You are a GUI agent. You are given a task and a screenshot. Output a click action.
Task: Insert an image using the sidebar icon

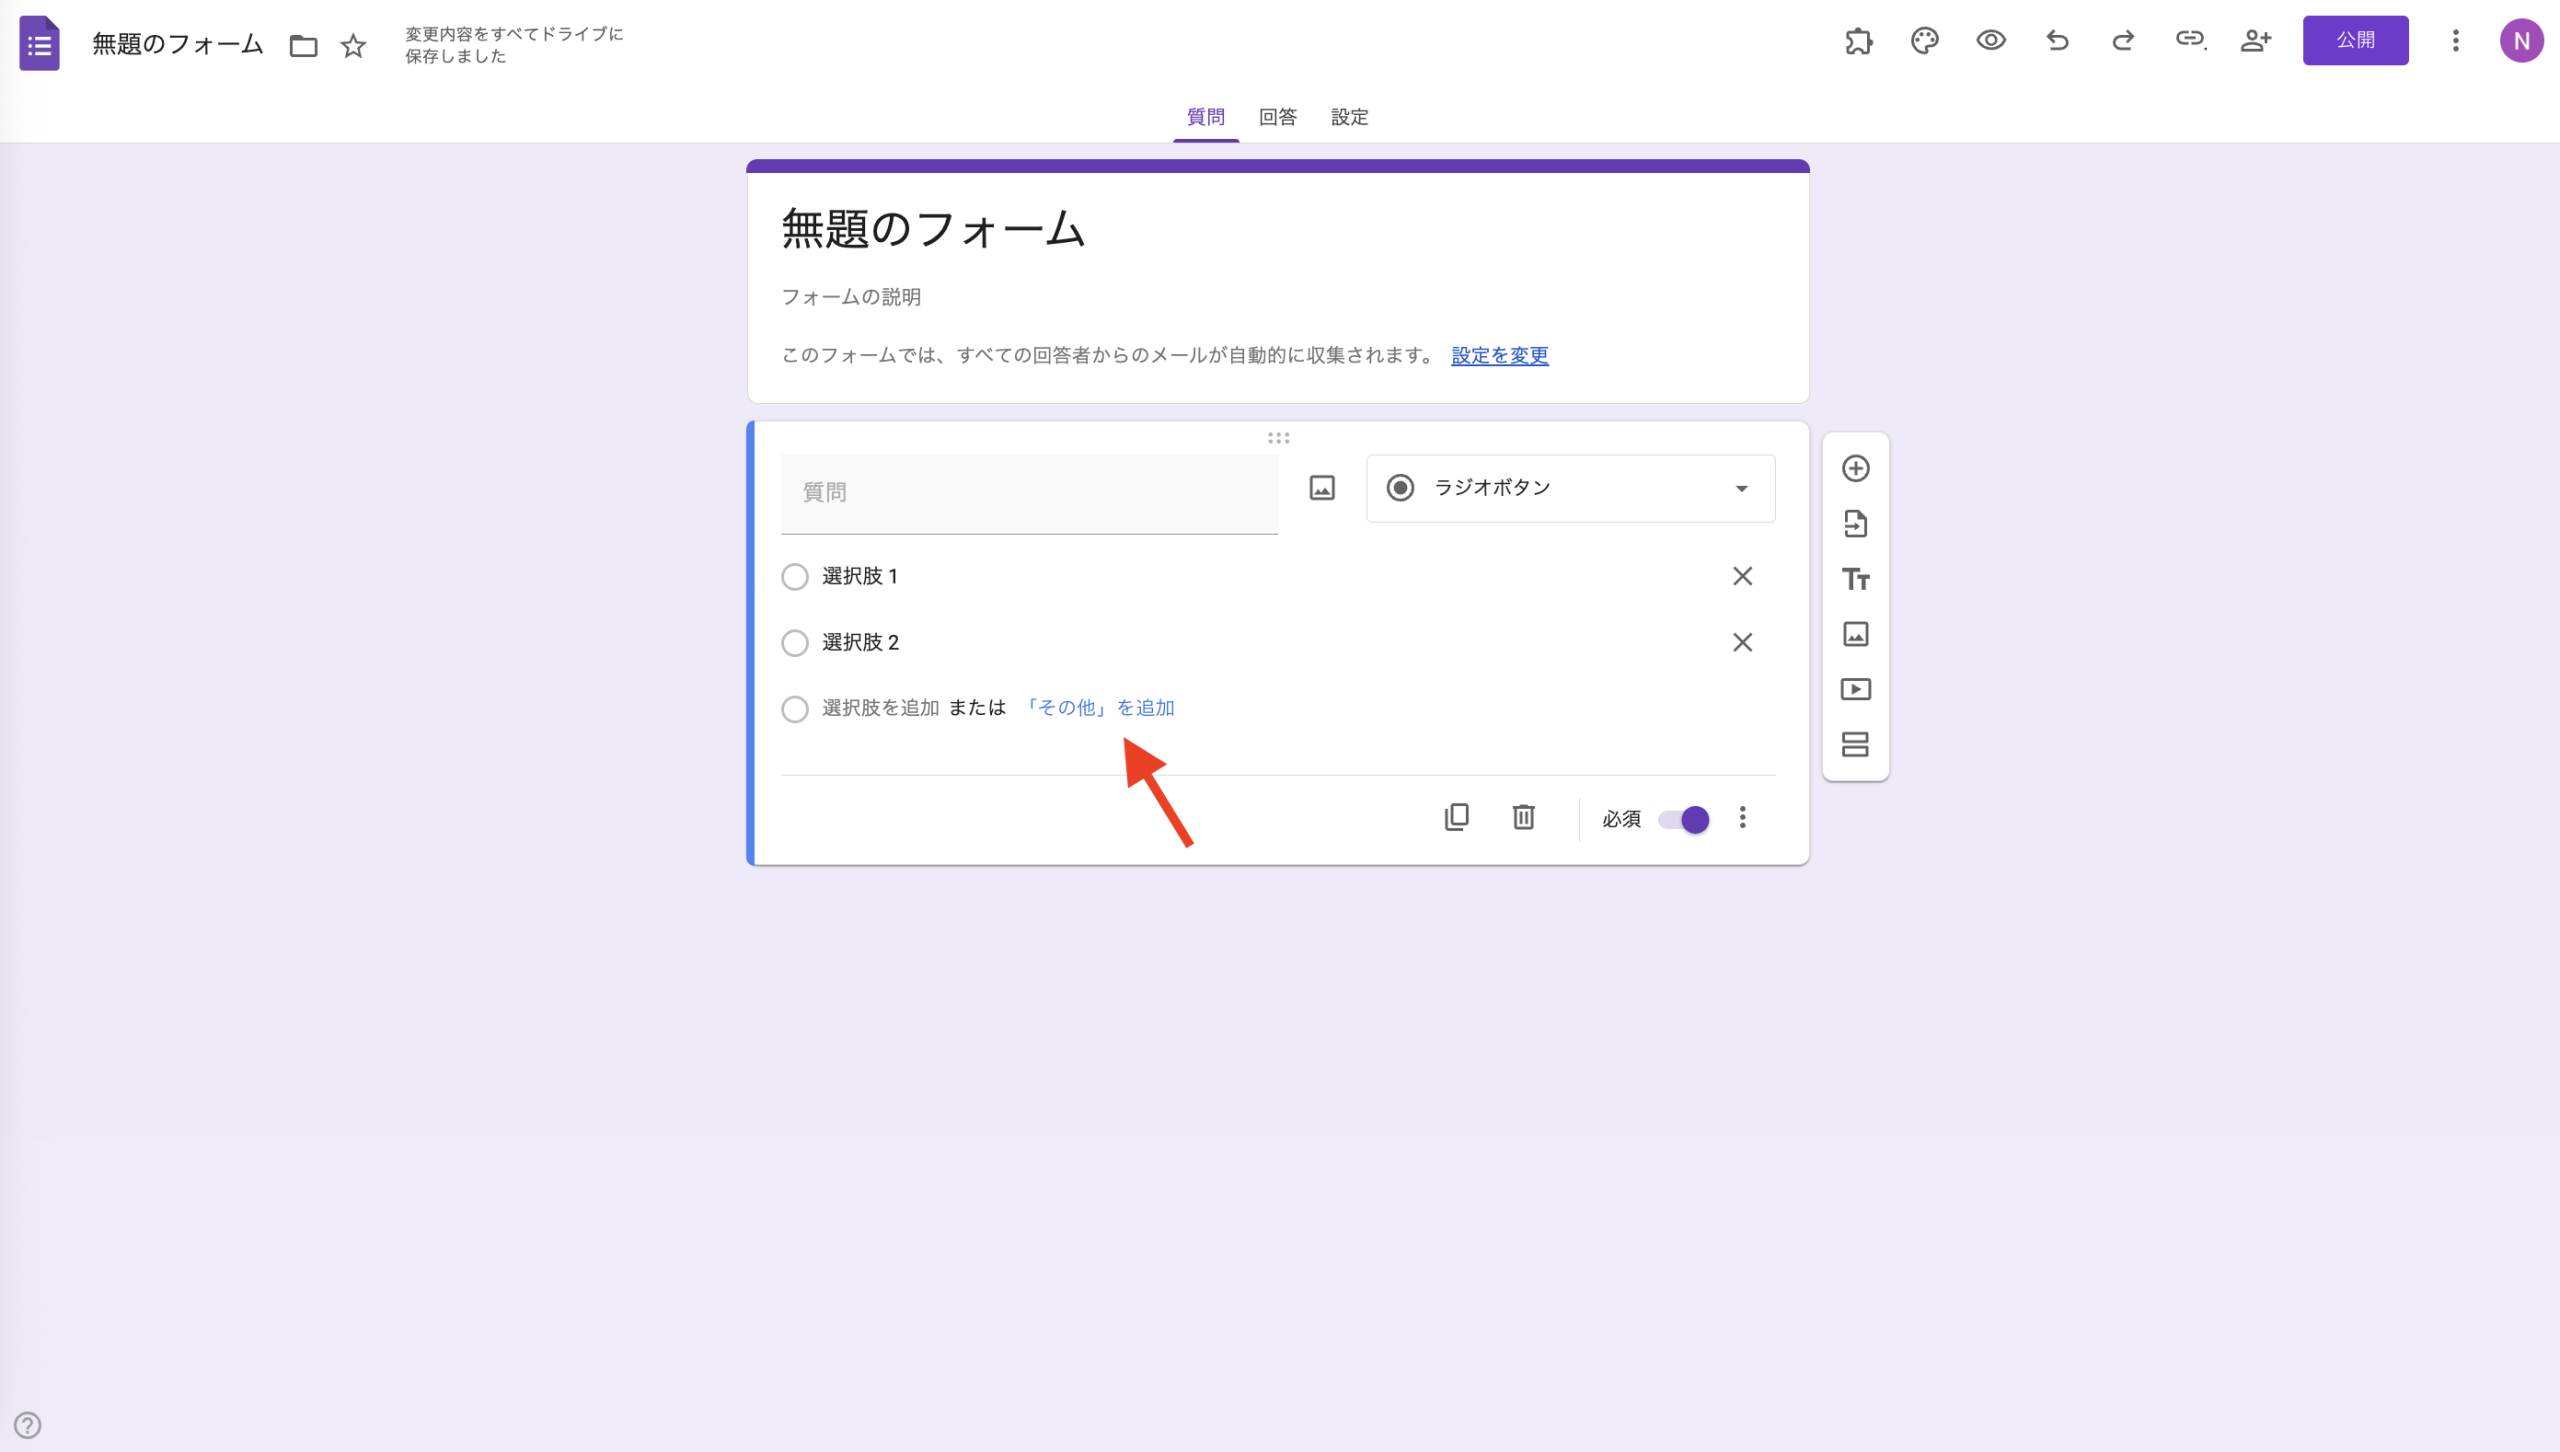coord(1856,634)
